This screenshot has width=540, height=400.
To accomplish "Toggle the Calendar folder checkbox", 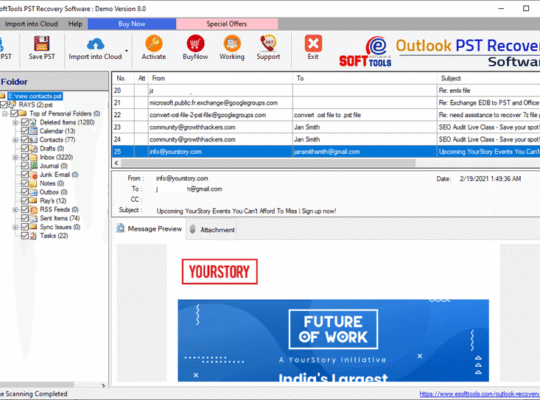I will point(25,131).
